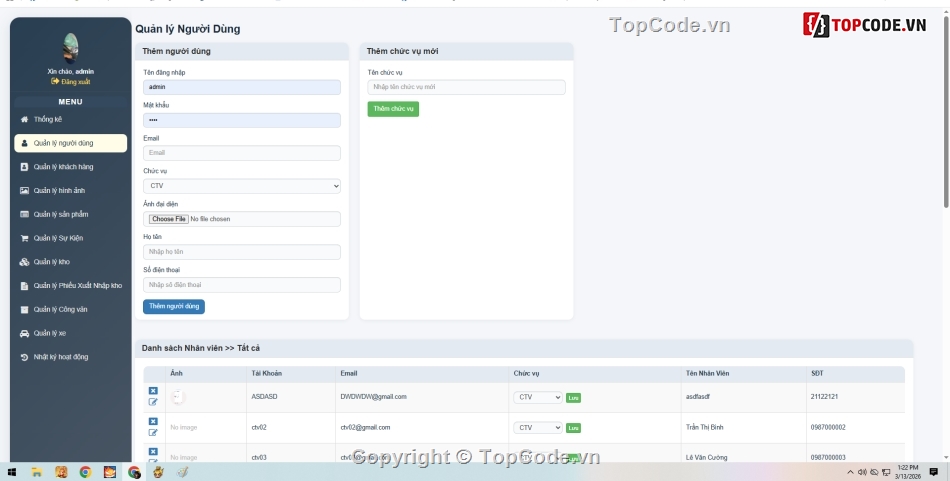Open the Chức vụ dropdown in the add user form
Image resolution: width=950 pixels, height=481 pixels.
tap(242, 186)
